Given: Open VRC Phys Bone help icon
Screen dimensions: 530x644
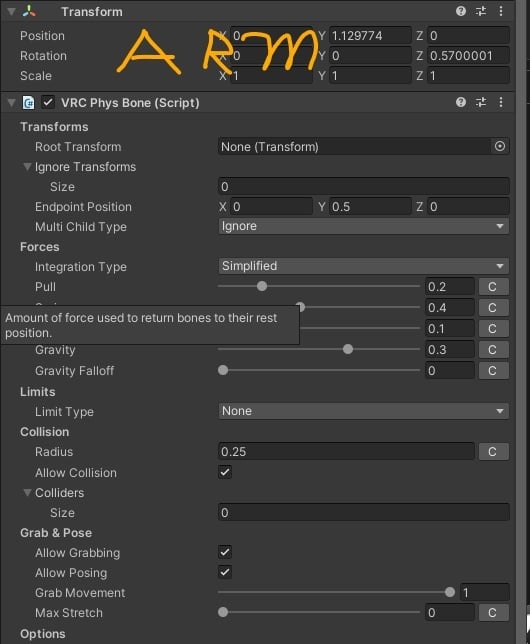Looking at the screenshot, I should coord(461,102).
